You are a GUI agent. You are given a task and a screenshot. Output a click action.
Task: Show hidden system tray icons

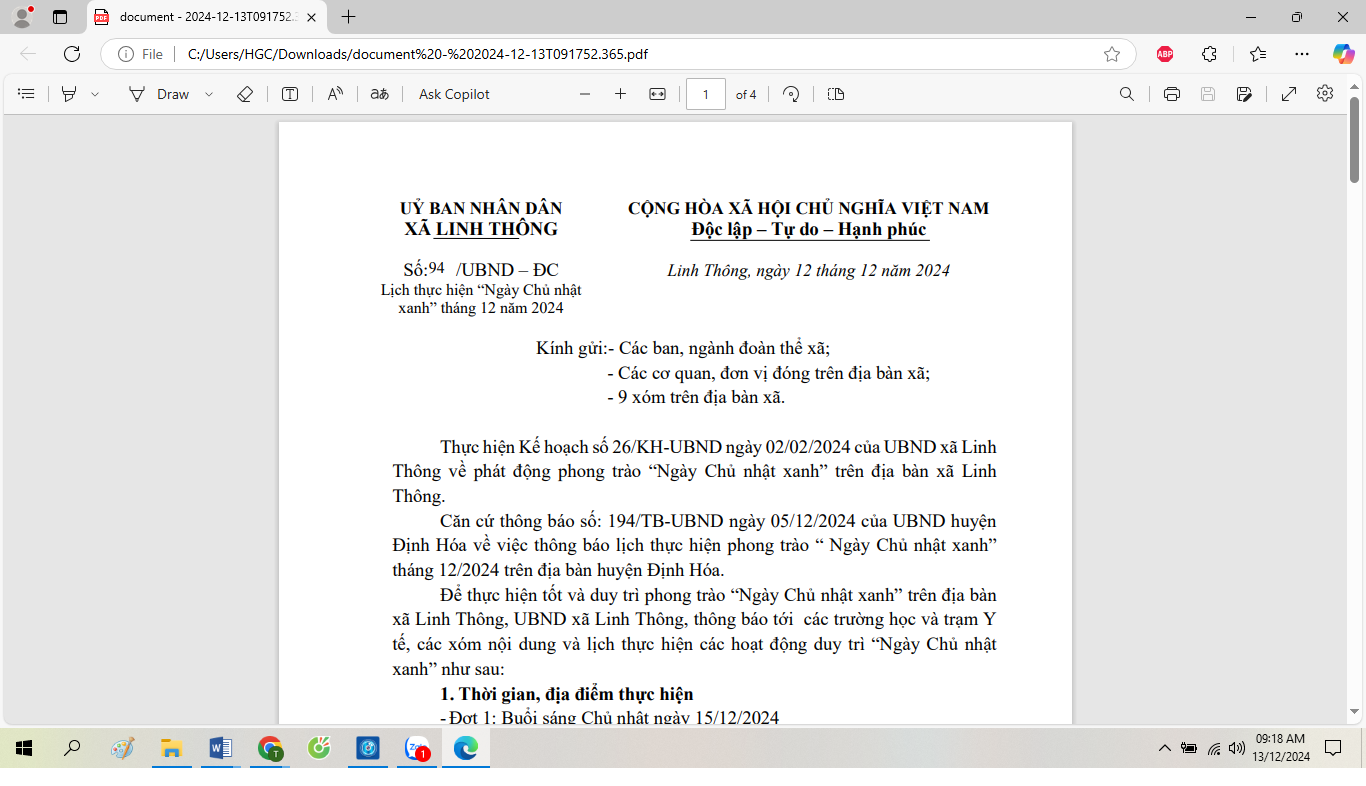1164,748
